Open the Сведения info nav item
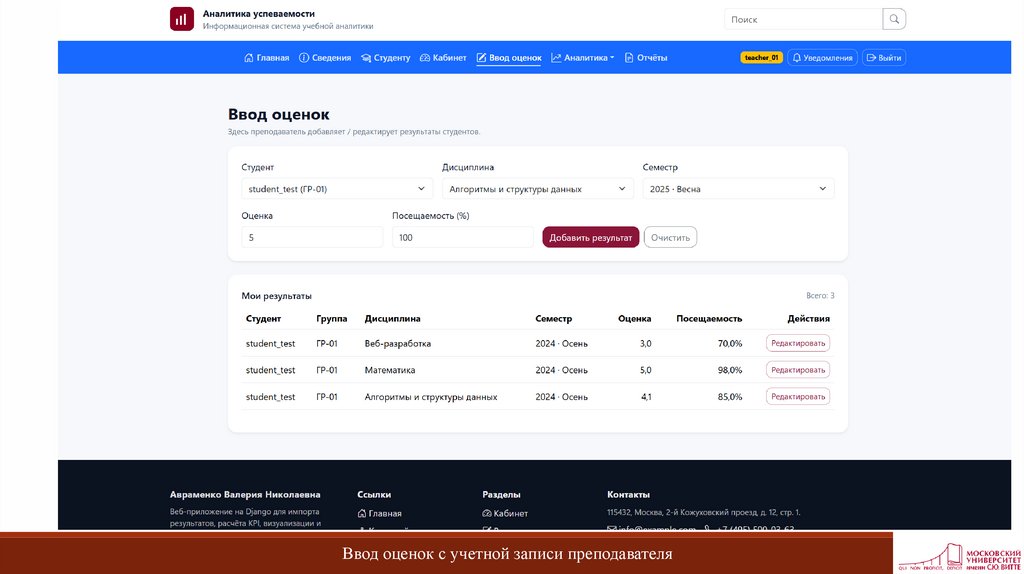The width and height of the screenshot is (1024, 574). tap(325, 58)
